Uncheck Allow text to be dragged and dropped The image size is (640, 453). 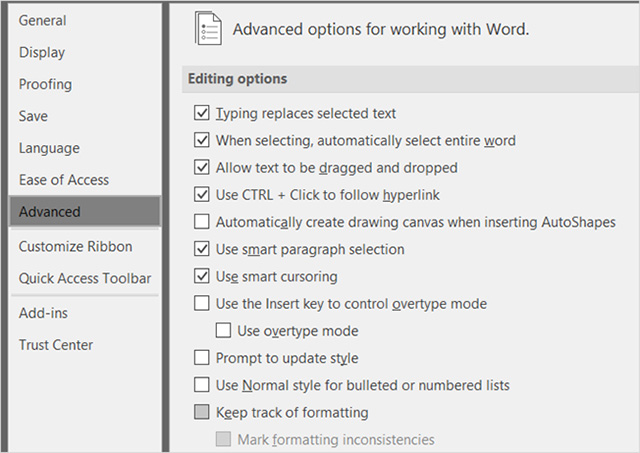[x=202, y=167]
